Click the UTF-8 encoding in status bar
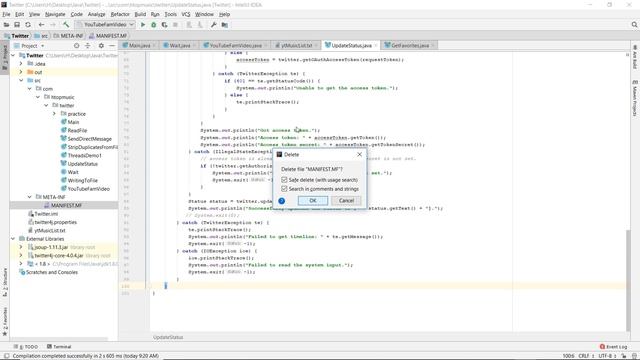Viewport: 640px width, 360px height. (x=607, y=356)
